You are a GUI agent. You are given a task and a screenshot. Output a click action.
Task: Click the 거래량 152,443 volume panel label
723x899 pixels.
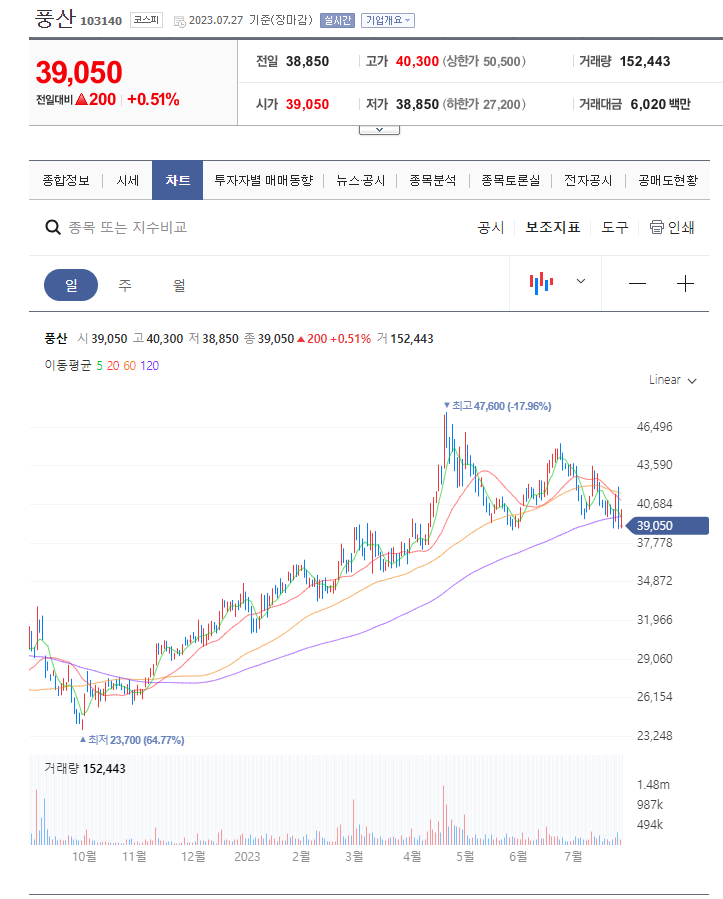pyautogui.click(x=85, y=769)
